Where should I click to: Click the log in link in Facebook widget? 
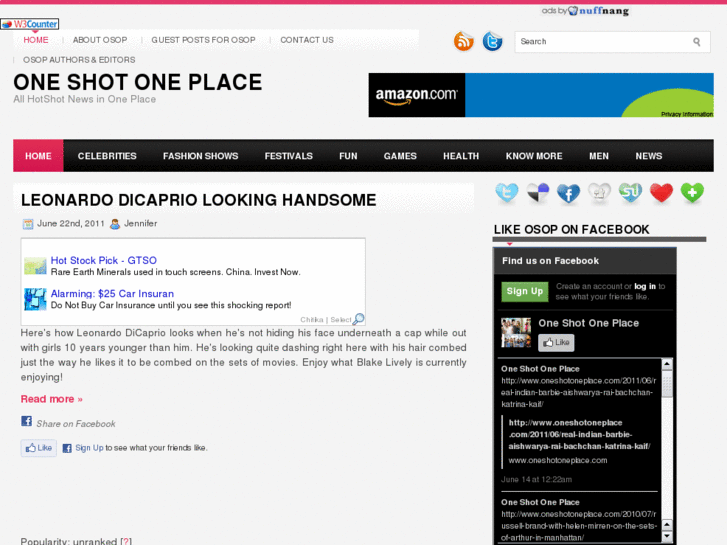(645, 286)
